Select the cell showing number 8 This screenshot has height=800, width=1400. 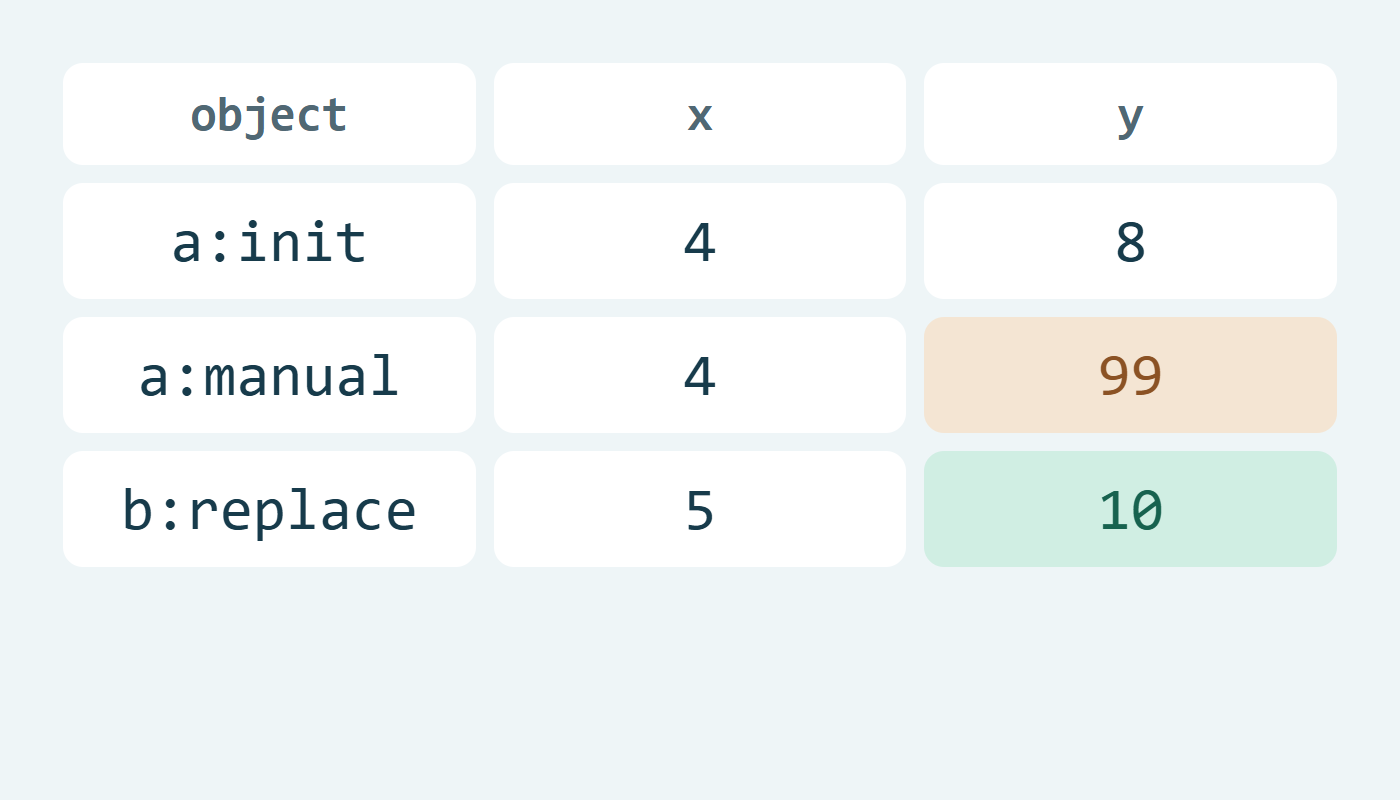pos(1130,241)
